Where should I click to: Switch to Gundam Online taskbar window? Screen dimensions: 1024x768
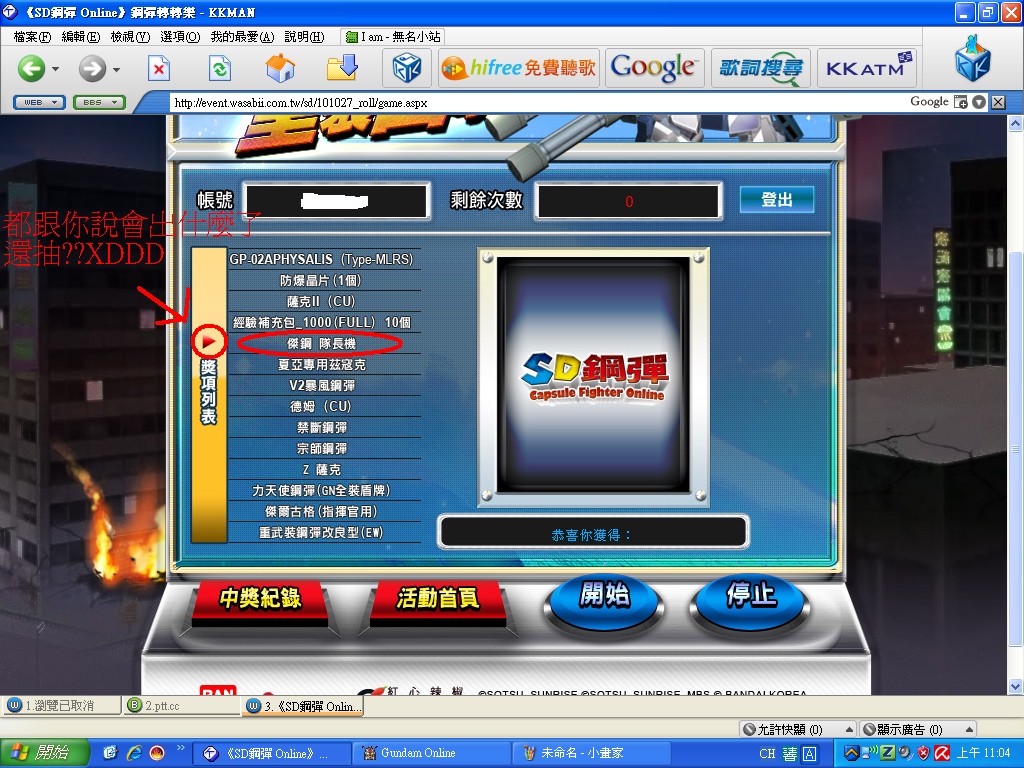coord(431,753)
